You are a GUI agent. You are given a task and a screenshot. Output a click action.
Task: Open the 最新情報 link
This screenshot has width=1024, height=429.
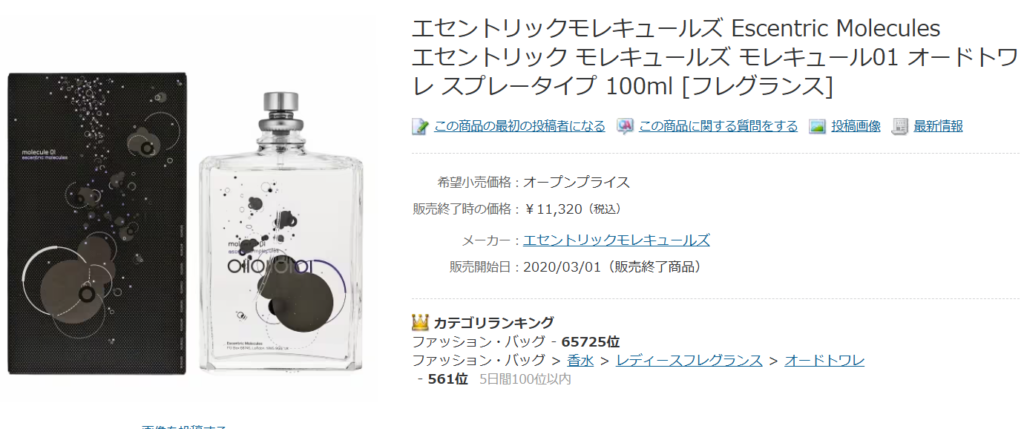click(938, 127)
